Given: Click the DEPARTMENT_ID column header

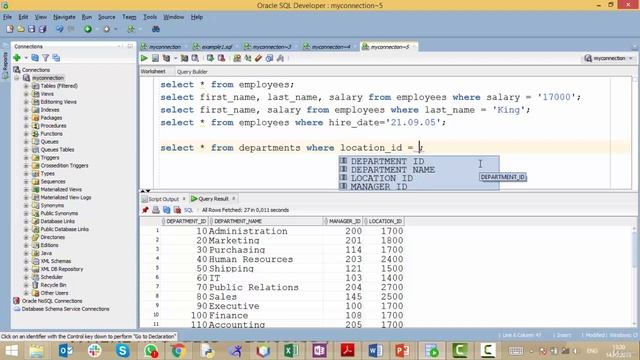Looking at the screenshot, I should [x=186, y=221].
